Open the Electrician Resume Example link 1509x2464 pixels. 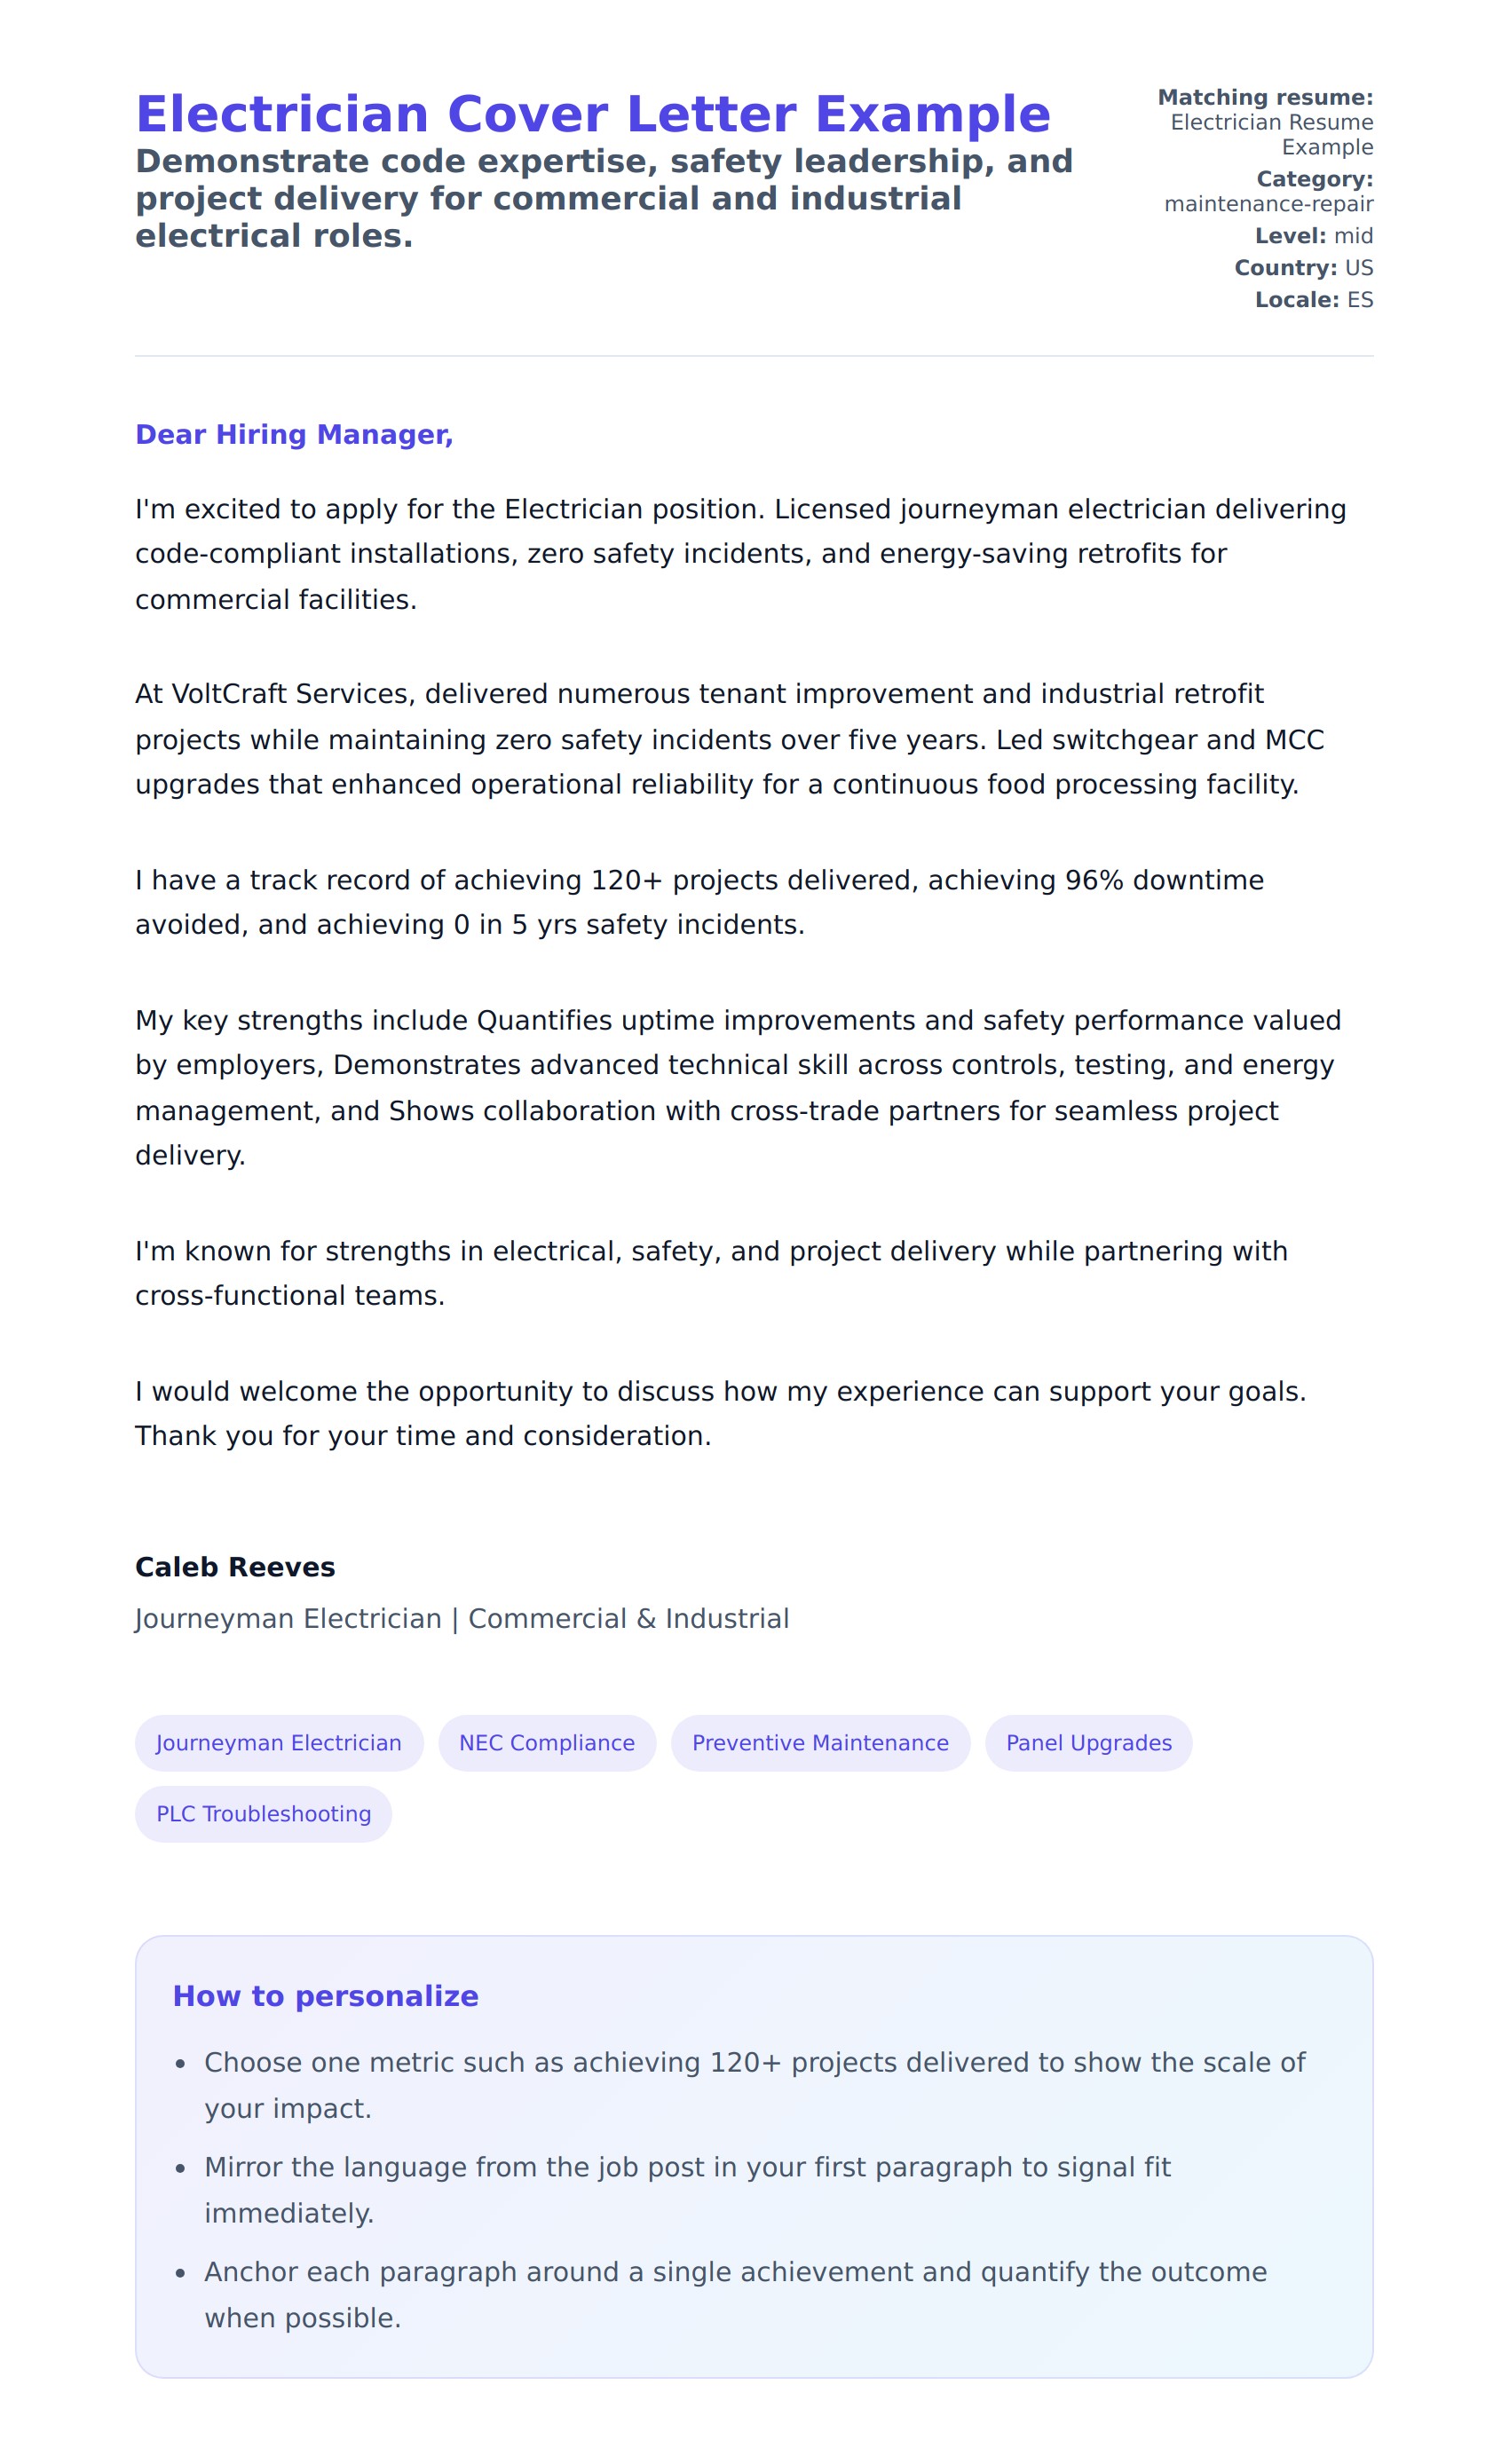point(1271,134)
